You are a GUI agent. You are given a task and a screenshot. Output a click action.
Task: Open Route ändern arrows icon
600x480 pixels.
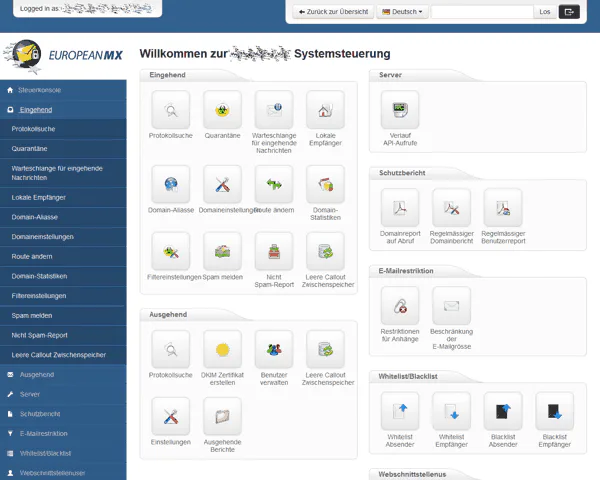coord(274,184)
